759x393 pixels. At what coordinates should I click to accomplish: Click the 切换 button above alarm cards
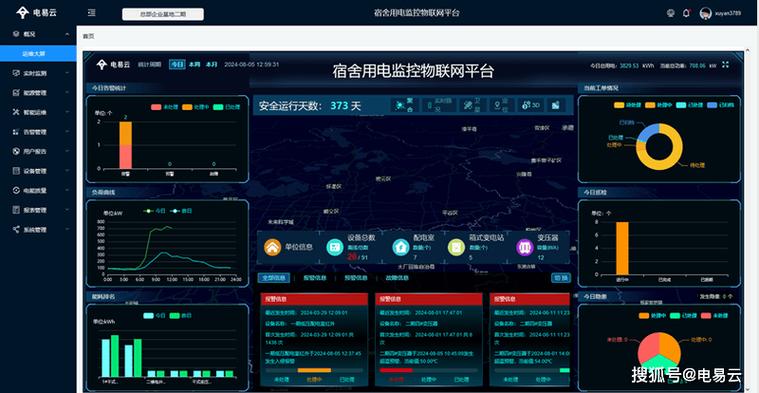coord(561,278)
